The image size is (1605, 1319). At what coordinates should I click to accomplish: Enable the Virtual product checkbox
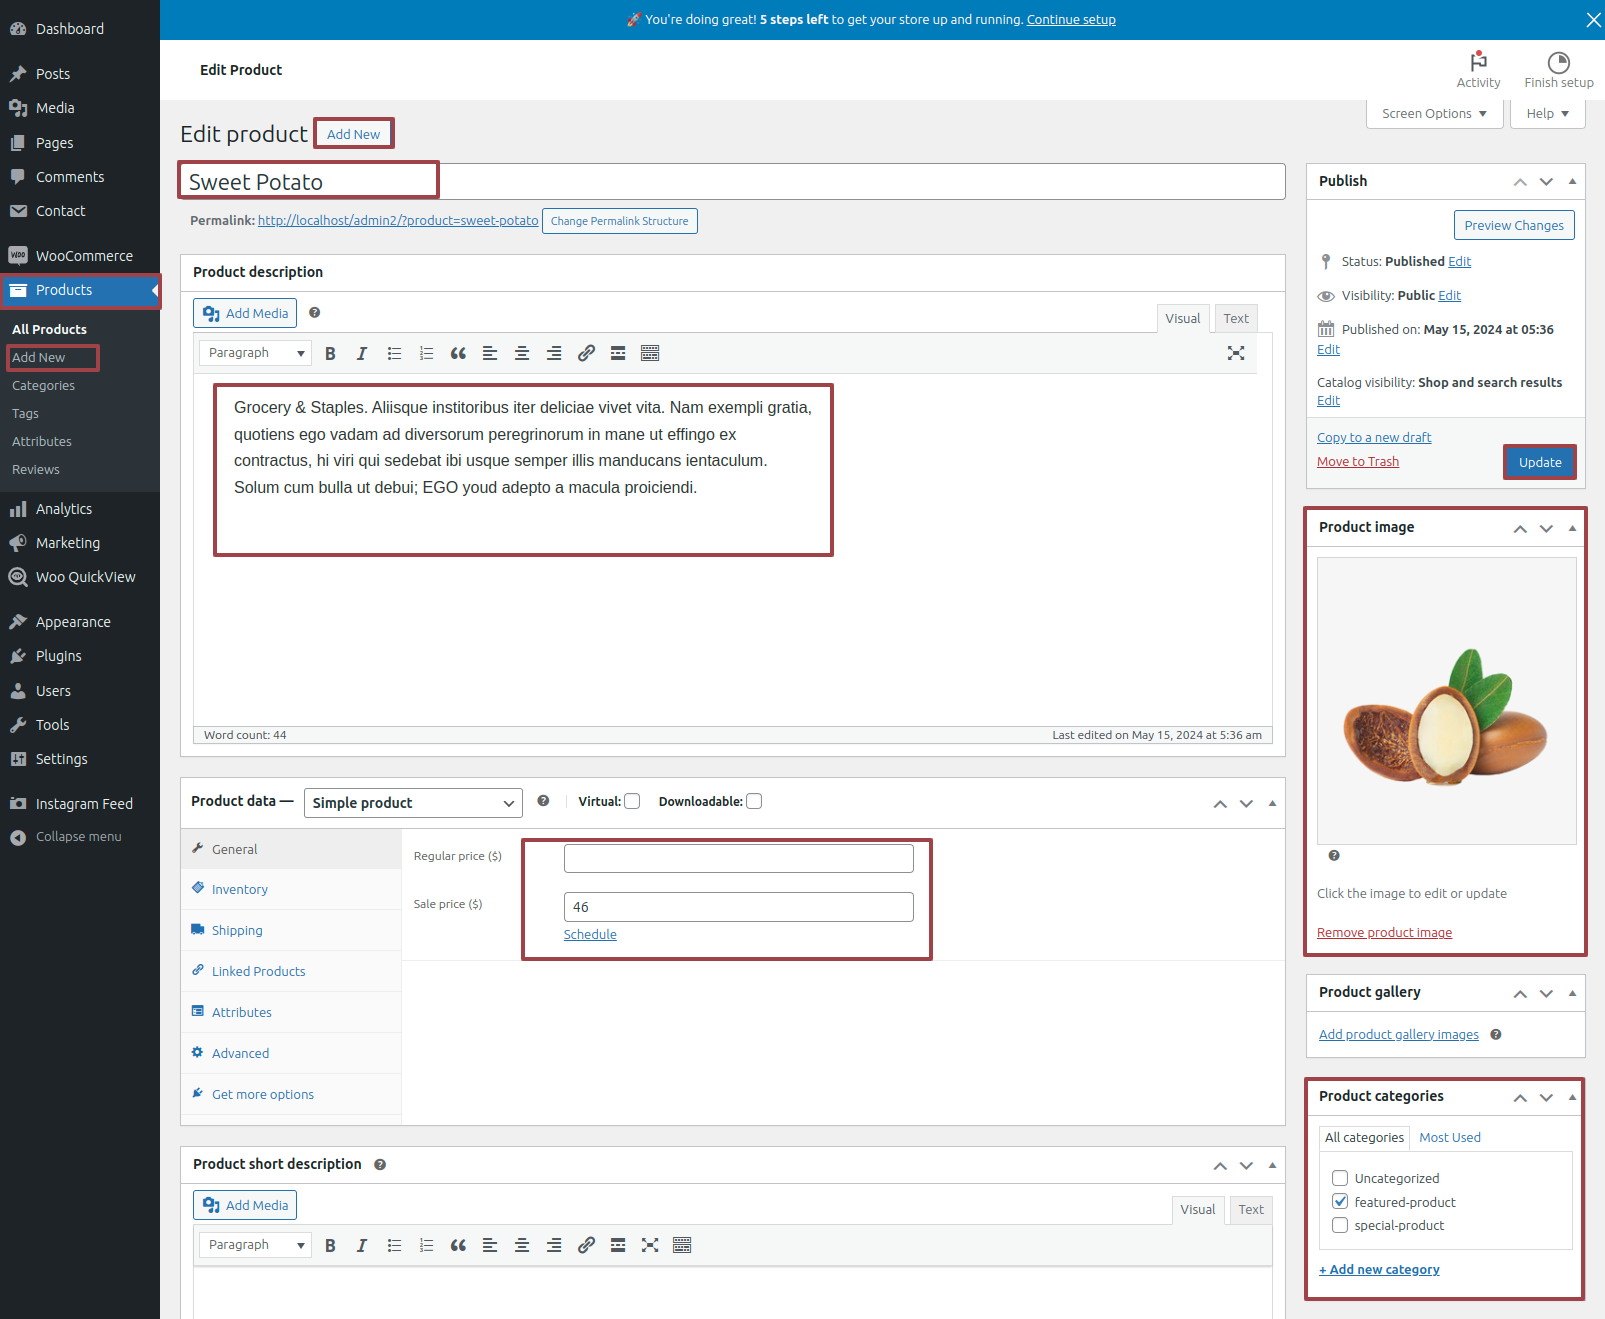pos(632,801)
